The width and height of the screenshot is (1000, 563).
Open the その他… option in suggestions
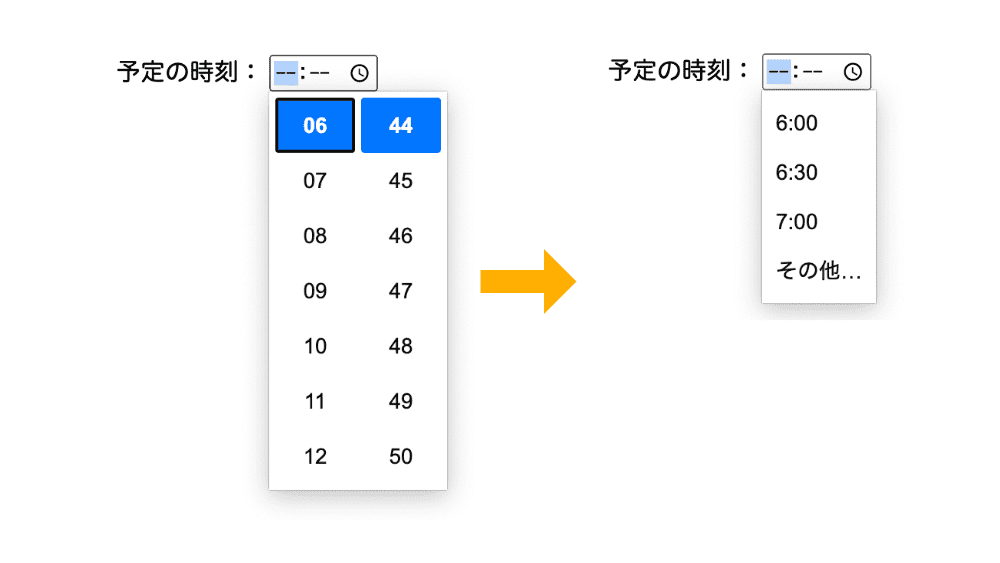819,270
